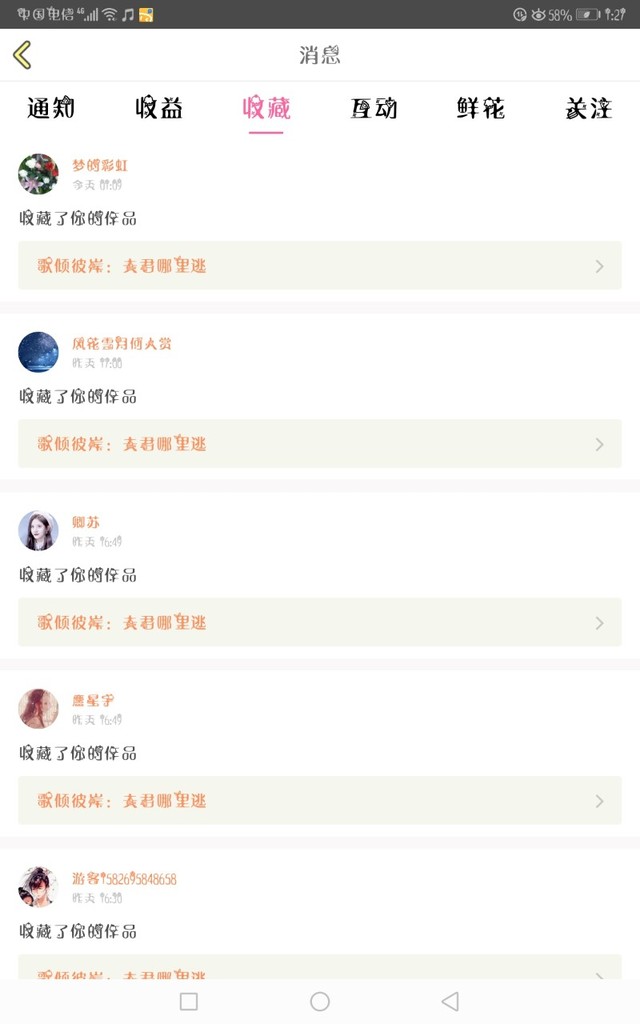Tap the Android recent apps square
The image size is (640, 1024).
point(189,1001)
